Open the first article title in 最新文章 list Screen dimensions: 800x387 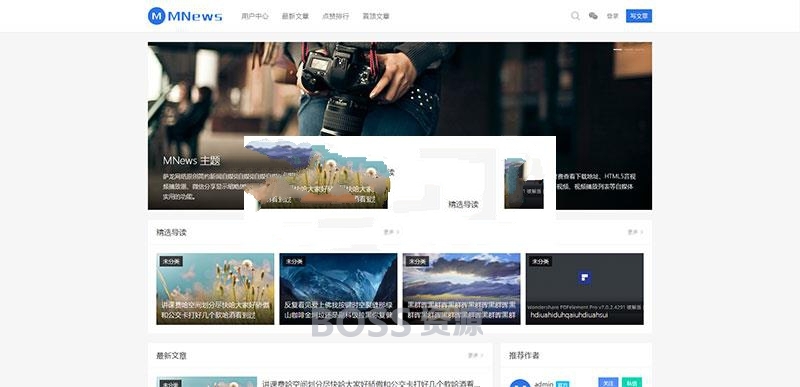(371, 383)
